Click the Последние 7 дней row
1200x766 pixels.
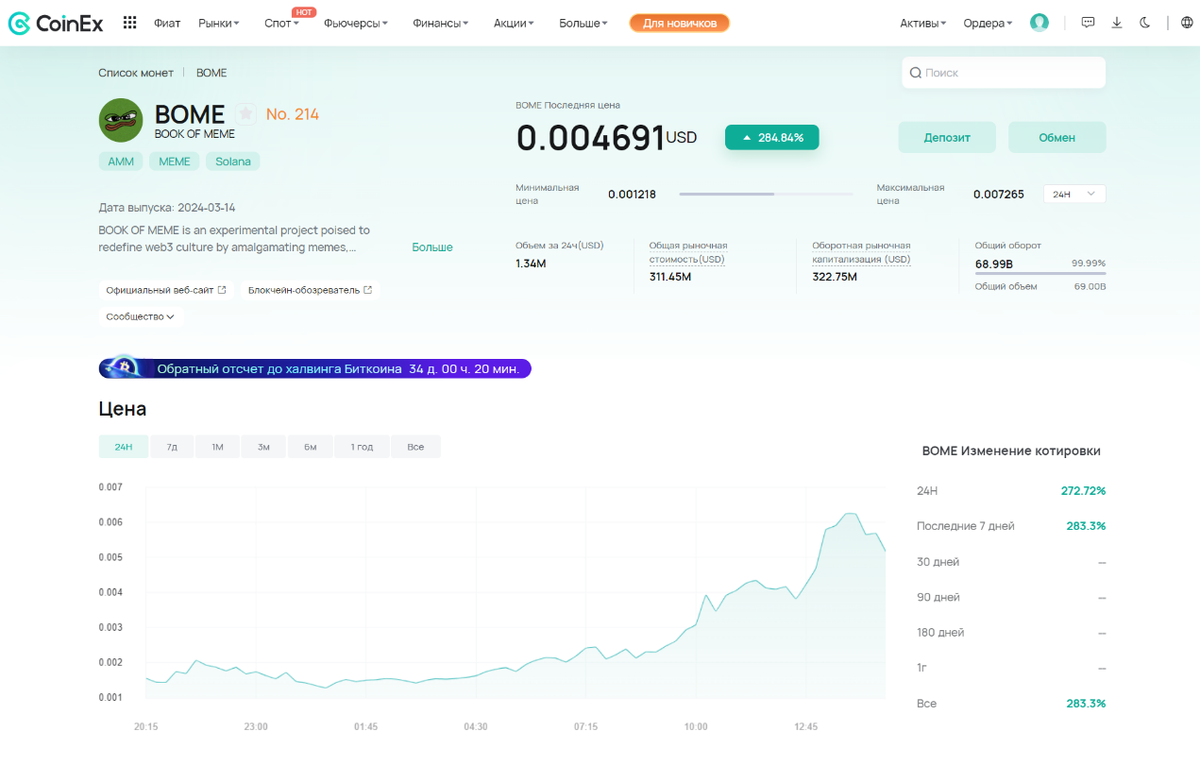point(1011,526)
